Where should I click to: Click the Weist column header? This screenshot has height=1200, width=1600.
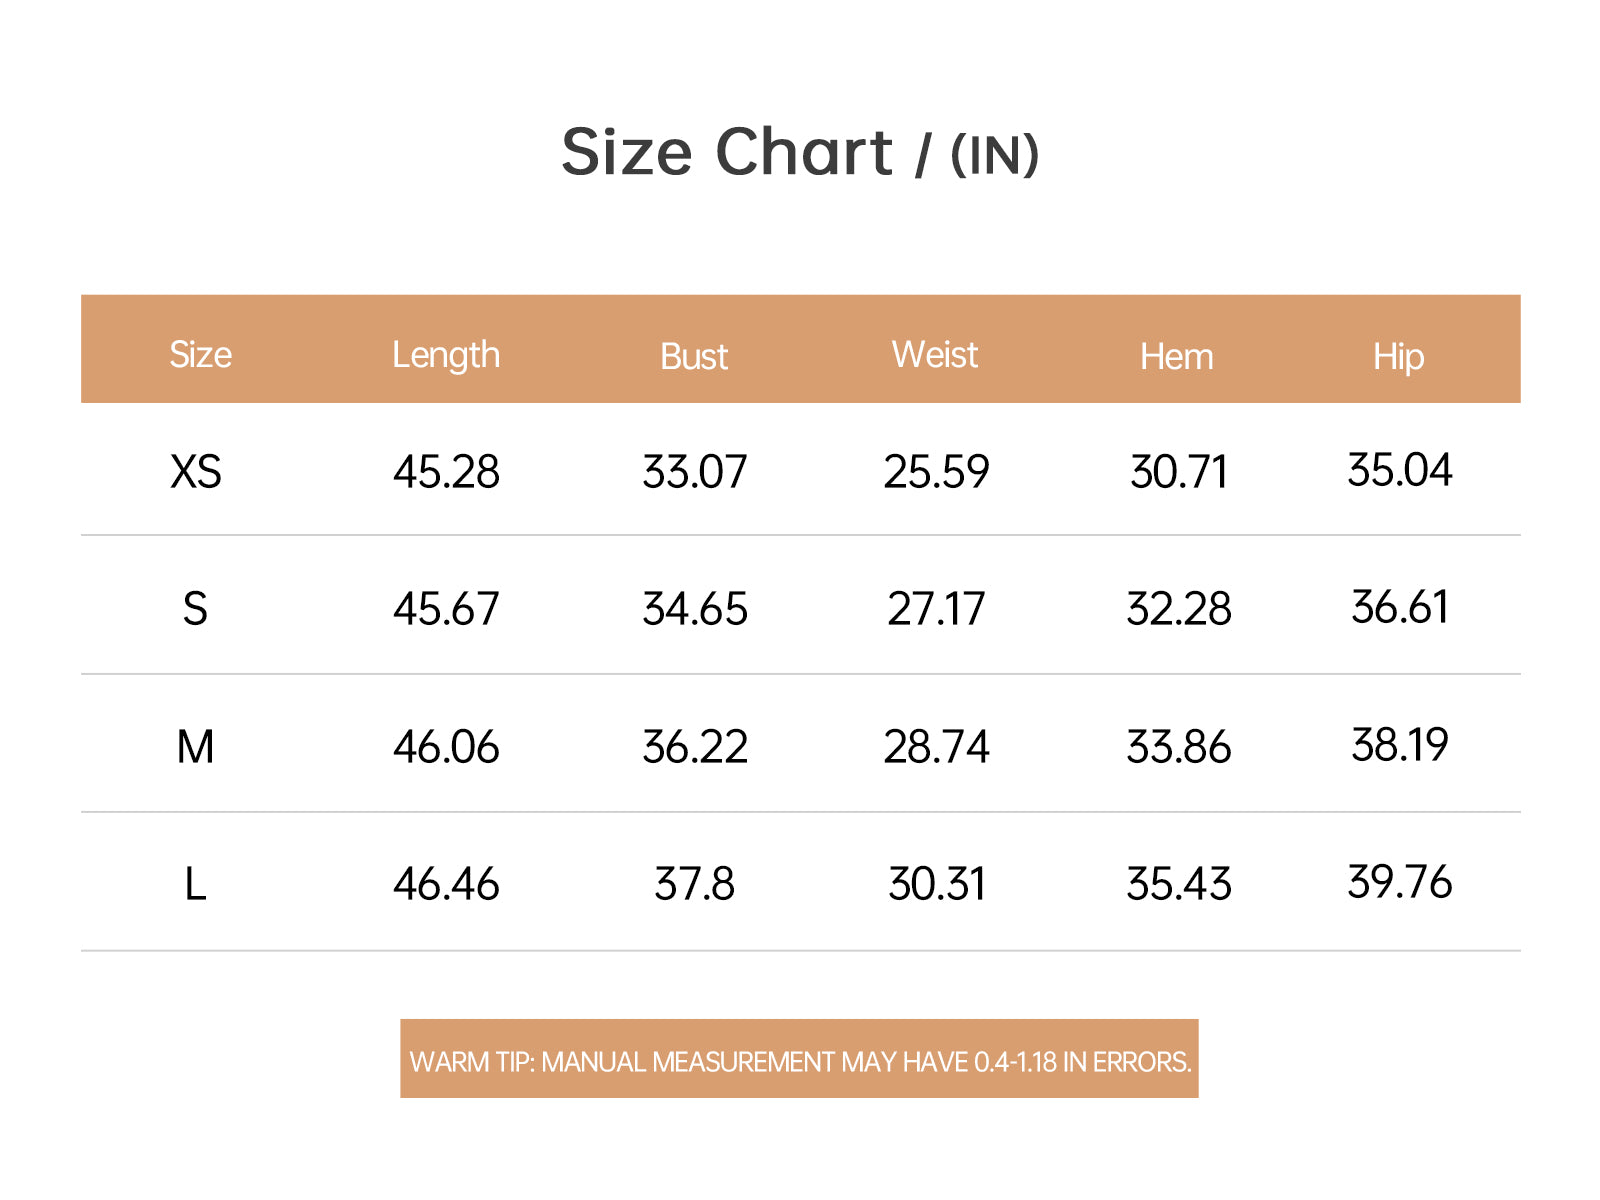[935, 355]
